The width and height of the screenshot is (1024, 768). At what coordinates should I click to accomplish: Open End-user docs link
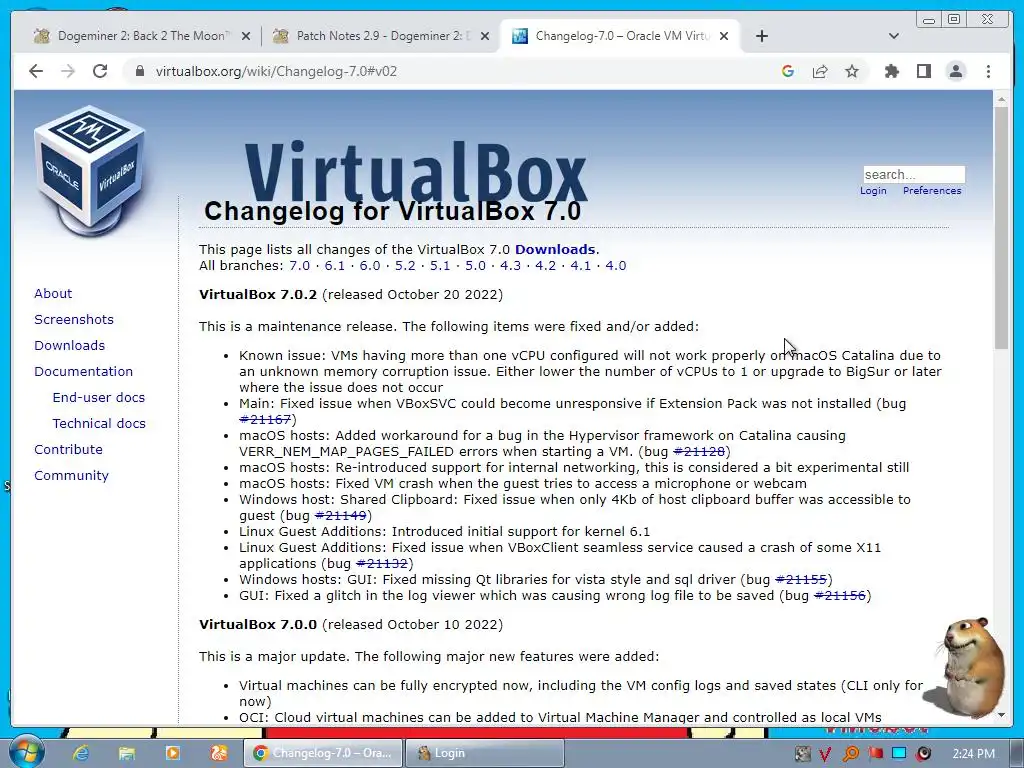coord(99,398)
